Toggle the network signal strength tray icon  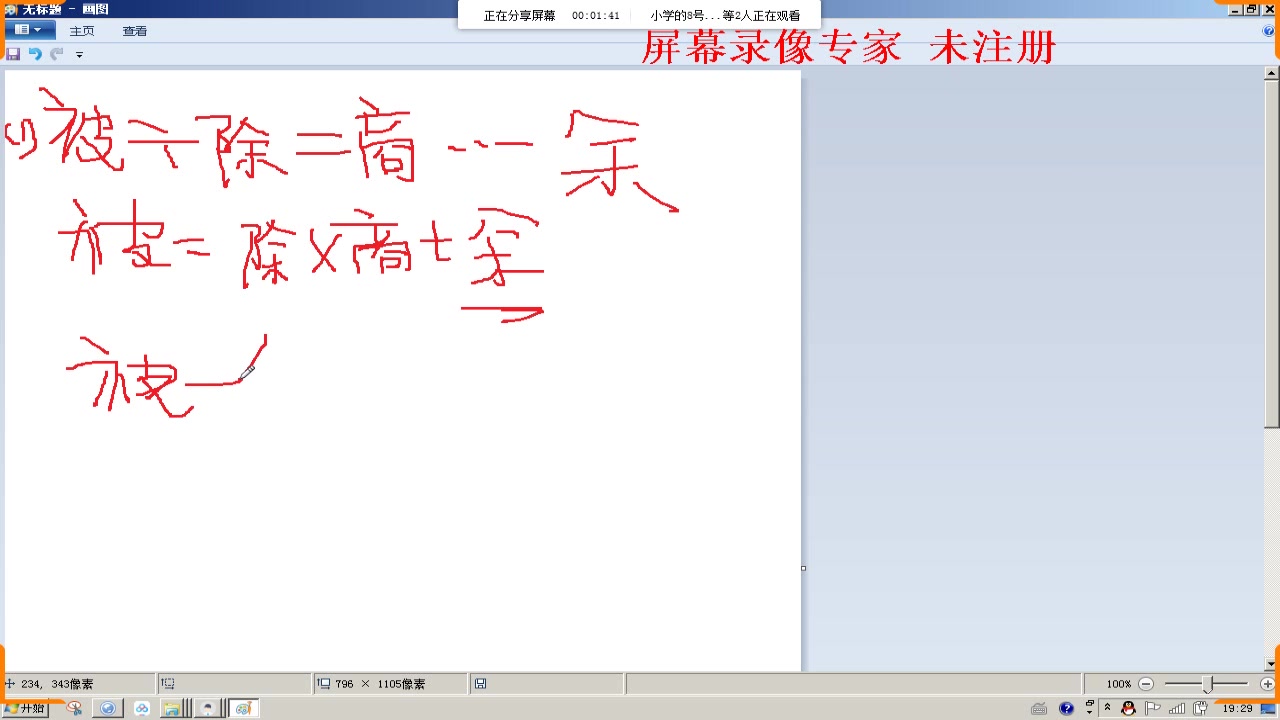(1177, 709)
